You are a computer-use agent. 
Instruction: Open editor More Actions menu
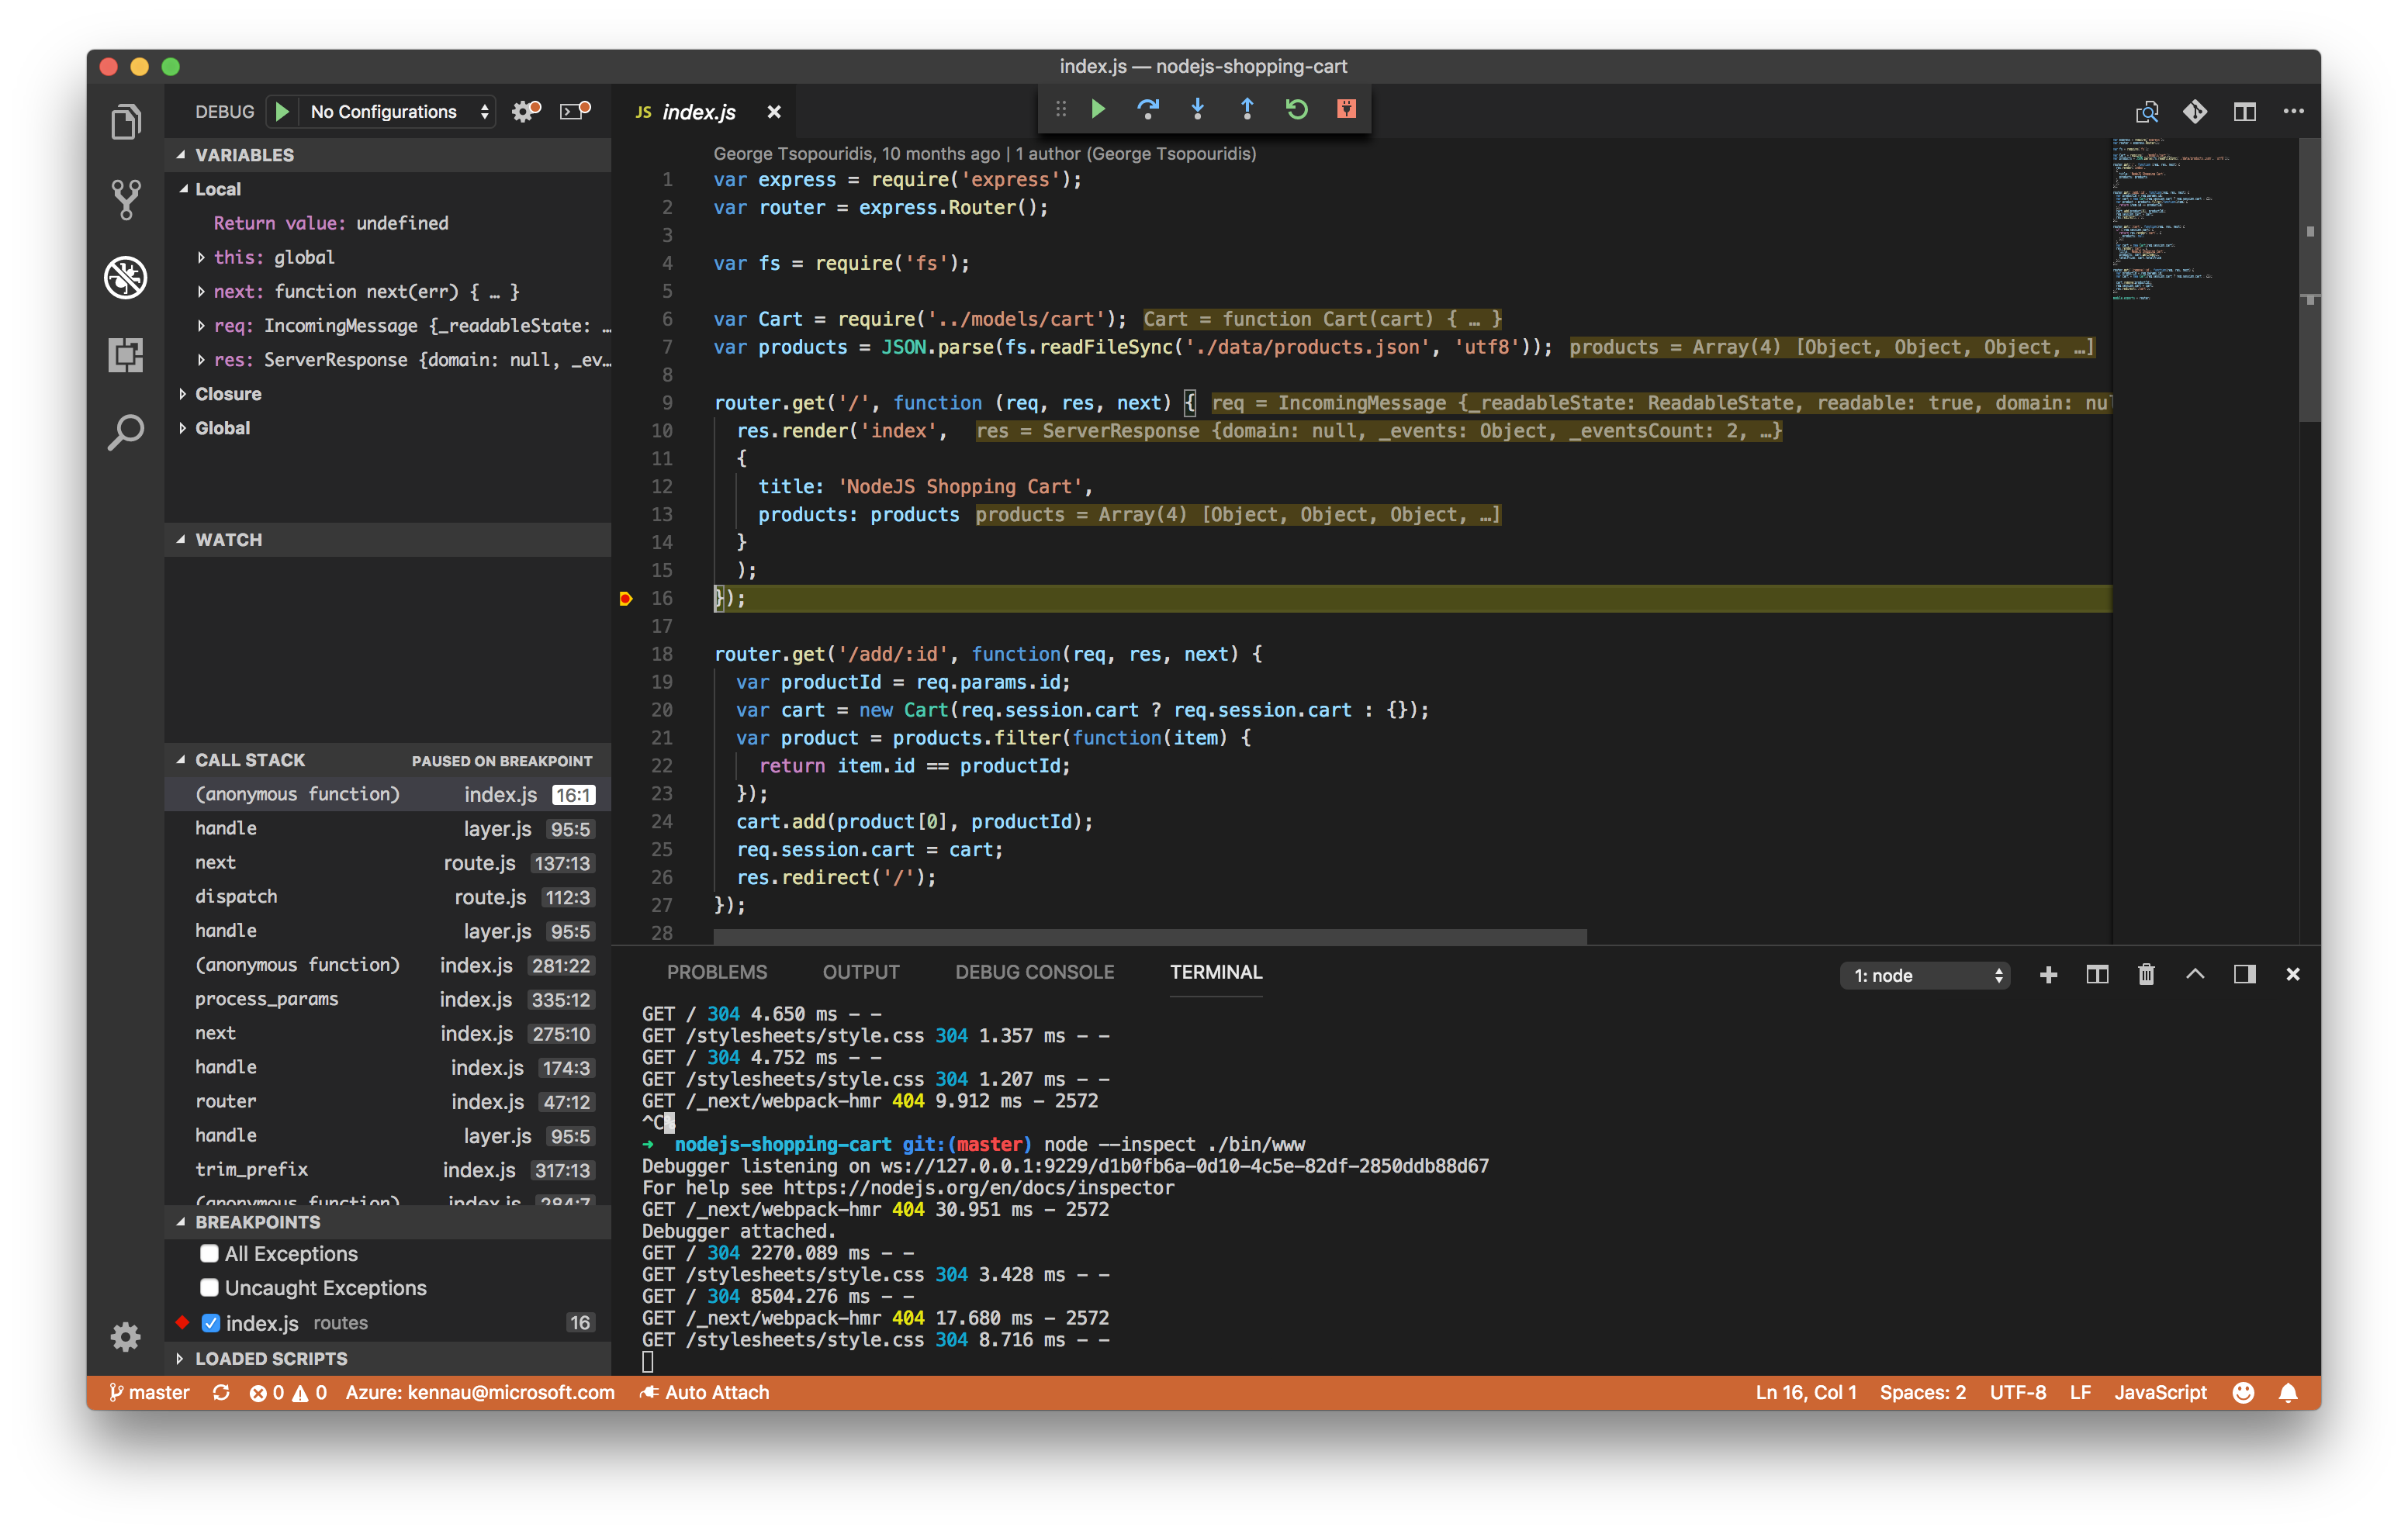[x=2294, y=112]
